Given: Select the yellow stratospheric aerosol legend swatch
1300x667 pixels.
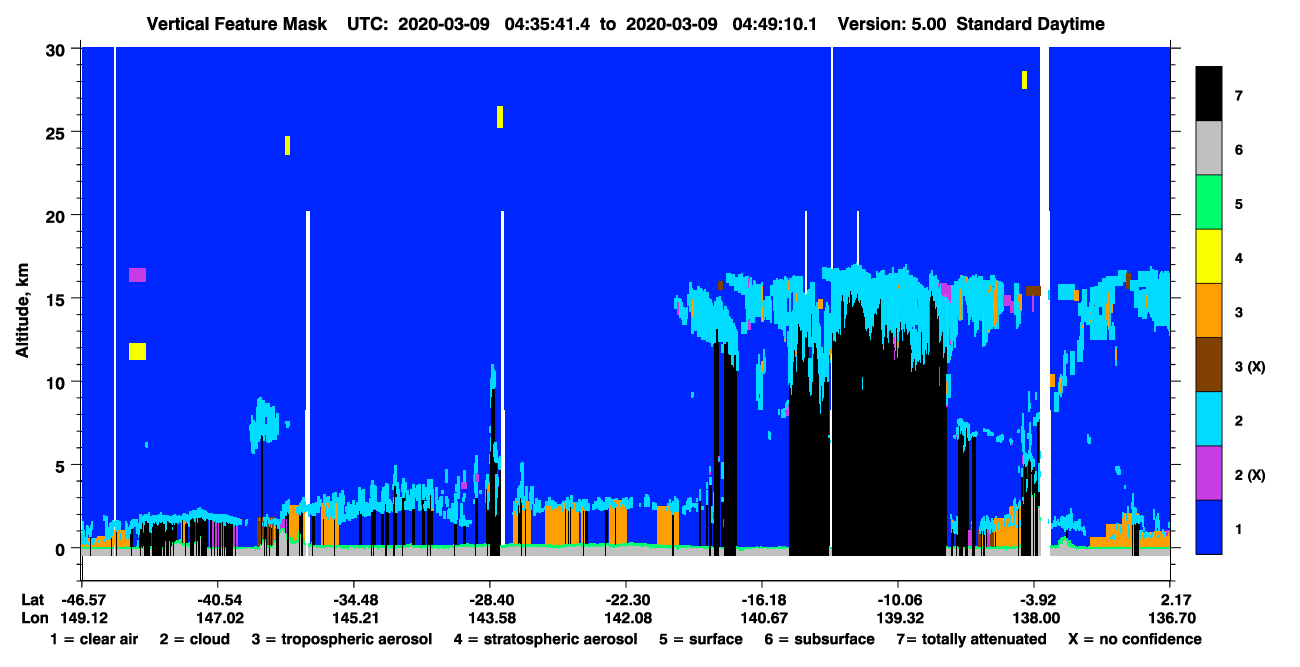Looking at the screenshot, I should [x=1209, y=256].
